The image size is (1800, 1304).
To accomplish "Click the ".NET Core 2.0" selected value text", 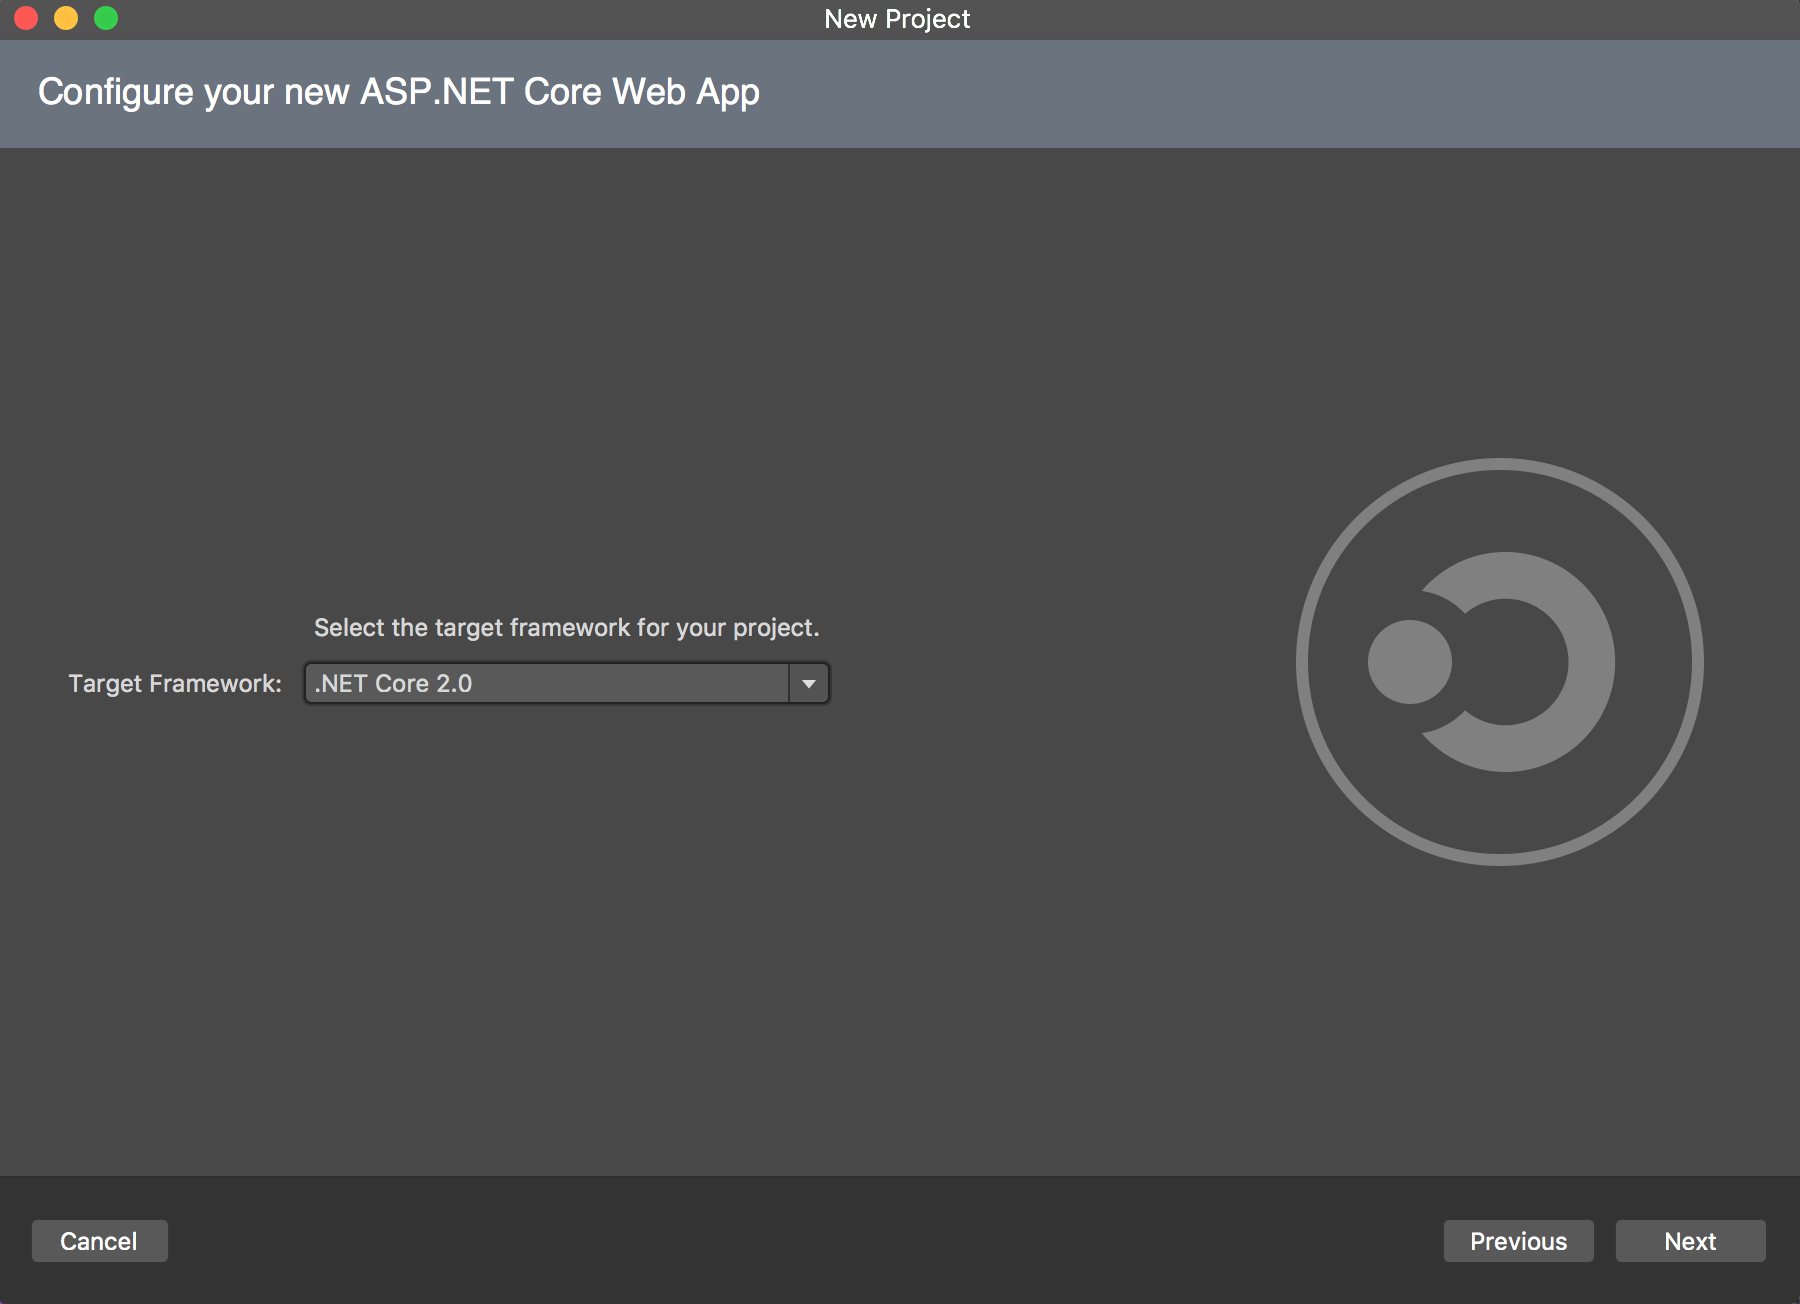I will (393, 684).
